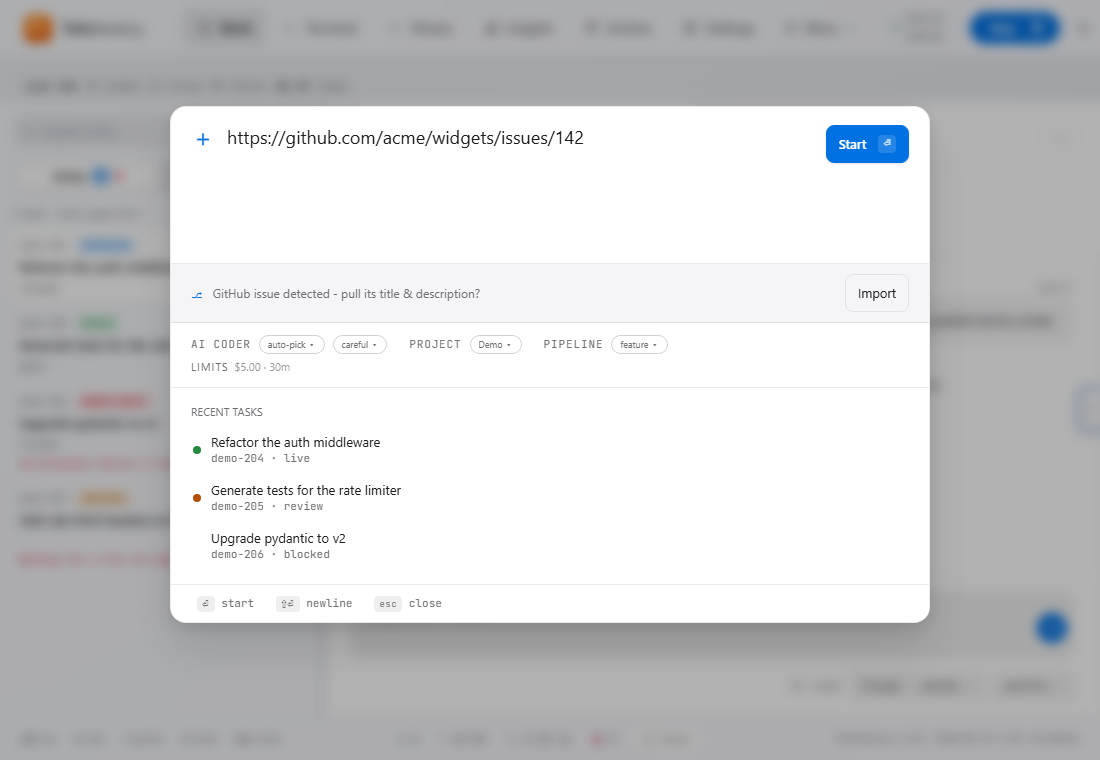Screen dimensions: 1100x760
Task: Open the auto-pick AI coder dropdown
Action: point(291,345)
